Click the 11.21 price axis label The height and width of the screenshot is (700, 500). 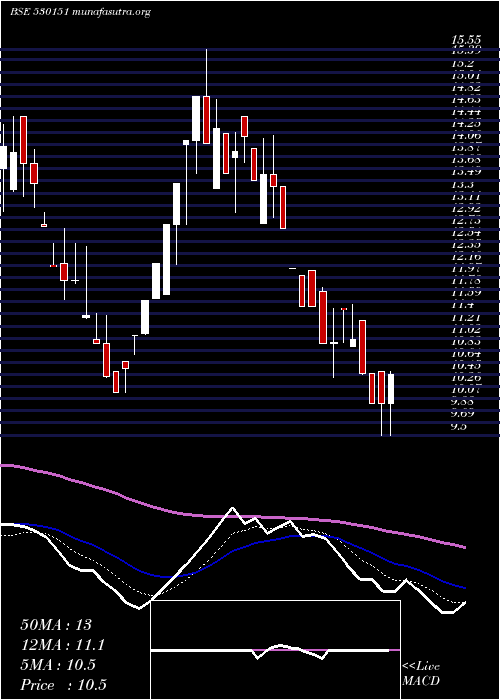pos(466,317)
